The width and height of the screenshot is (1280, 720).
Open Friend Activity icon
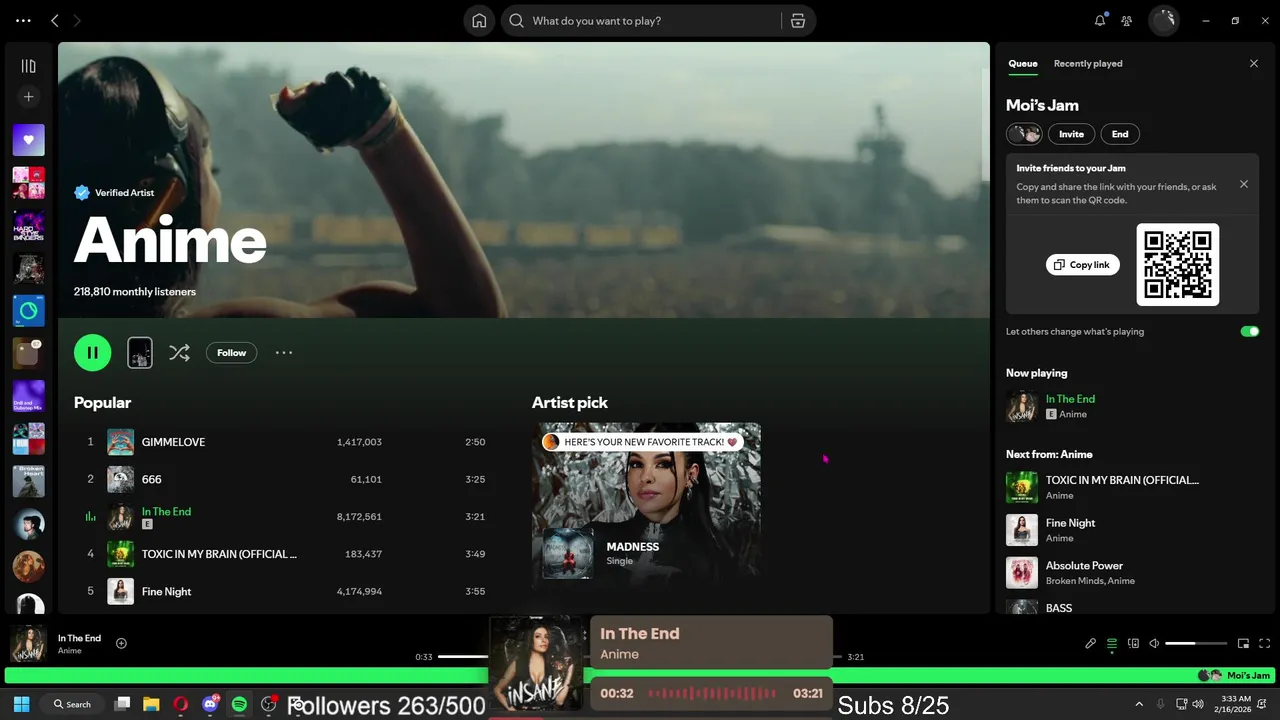coord(1127,20)
